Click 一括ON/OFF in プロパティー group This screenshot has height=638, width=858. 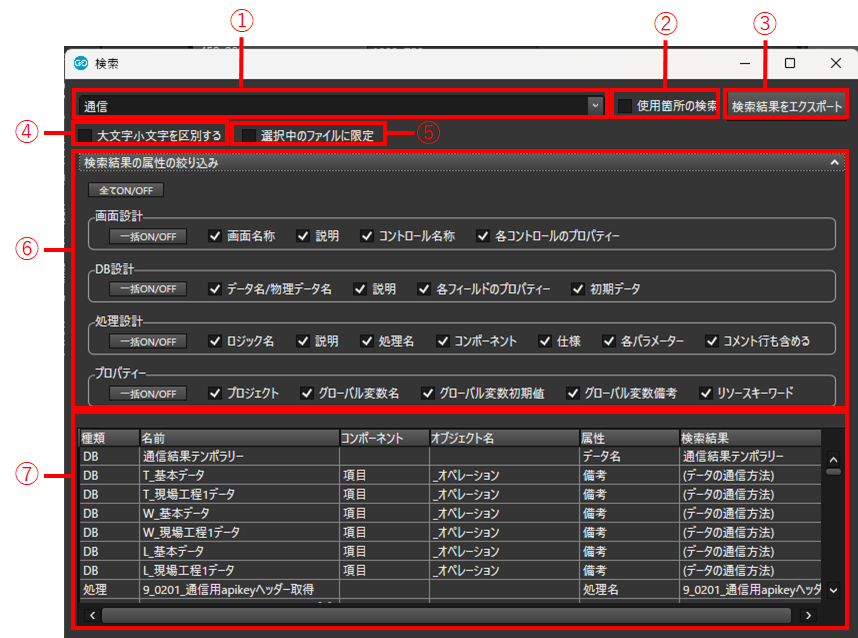148,393
